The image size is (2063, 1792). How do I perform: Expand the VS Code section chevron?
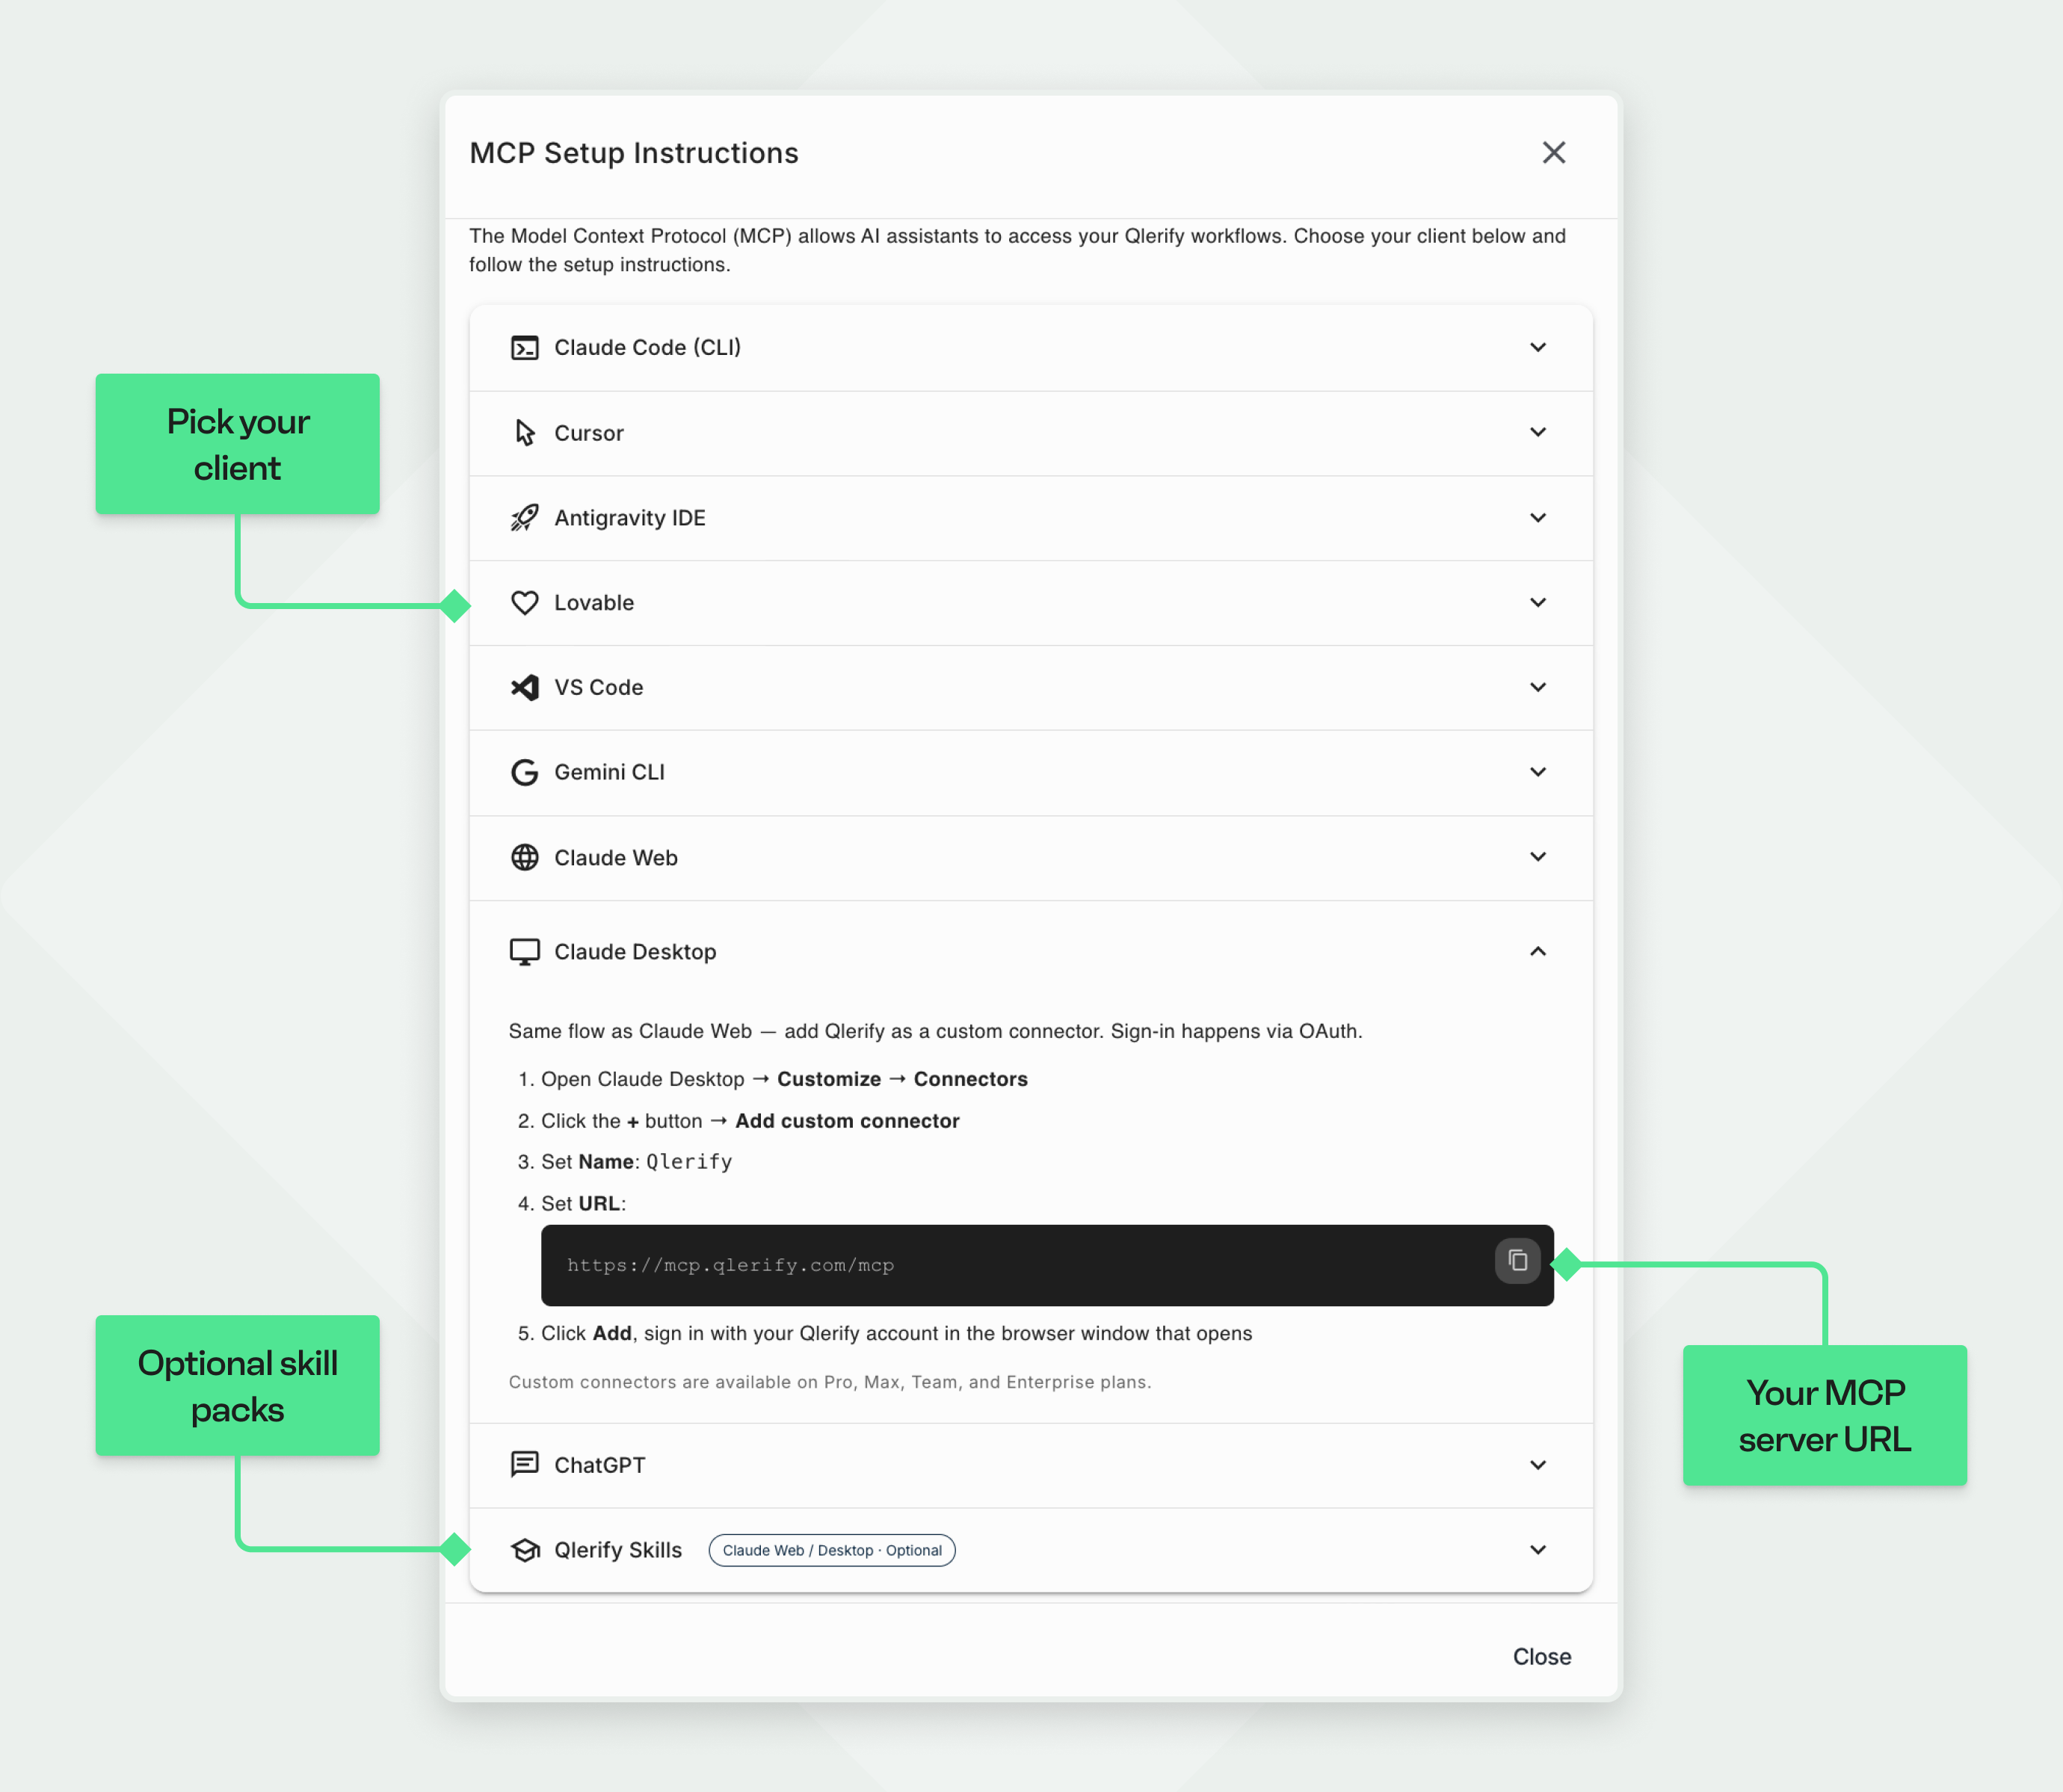pos(1537,687)
